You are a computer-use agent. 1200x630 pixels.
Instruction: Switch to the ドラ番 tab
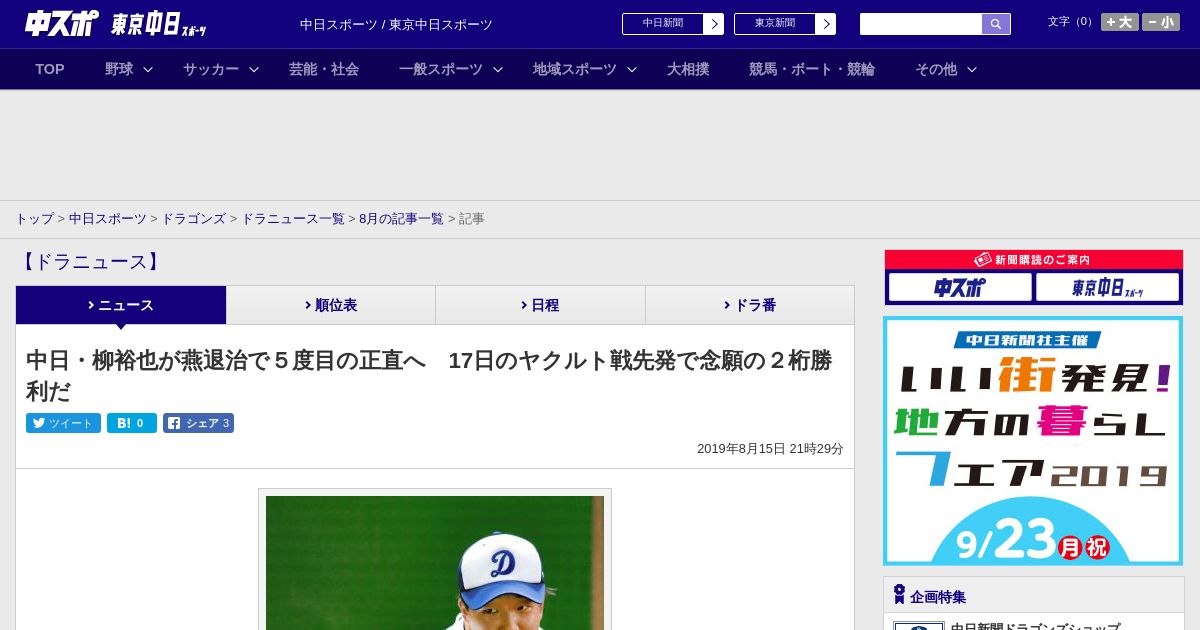[750, 305]
